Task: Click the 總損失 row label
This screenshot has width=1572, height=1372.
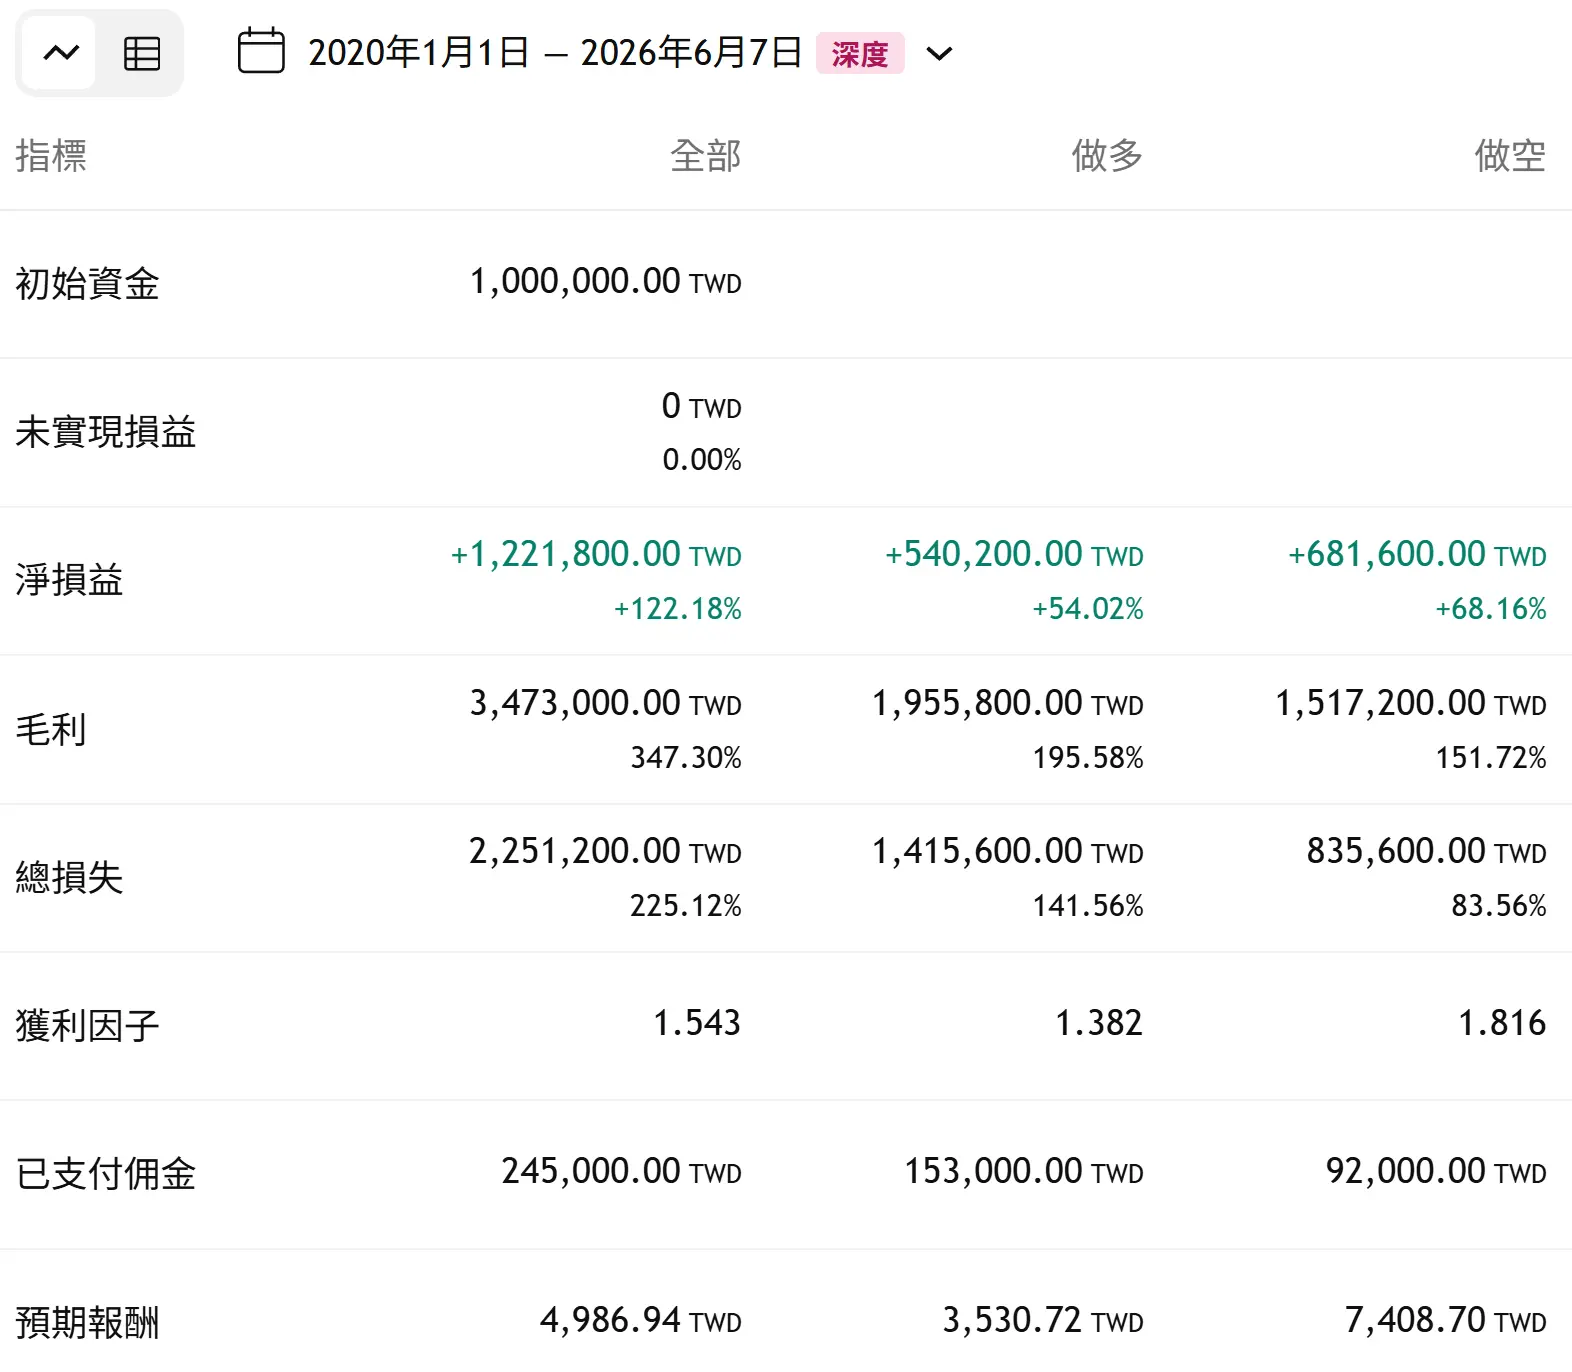Action: pyautogui.click(x=69, y=877)
